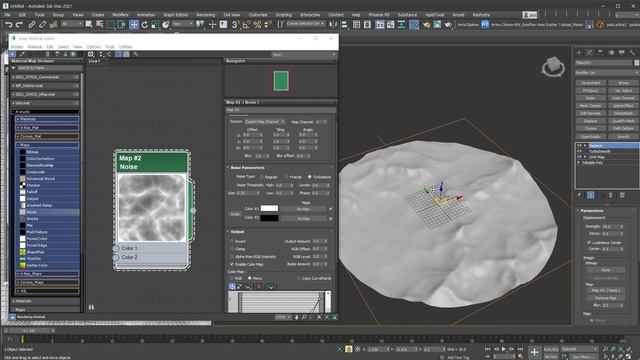Activate the Select and Move tool

point(134,25)
